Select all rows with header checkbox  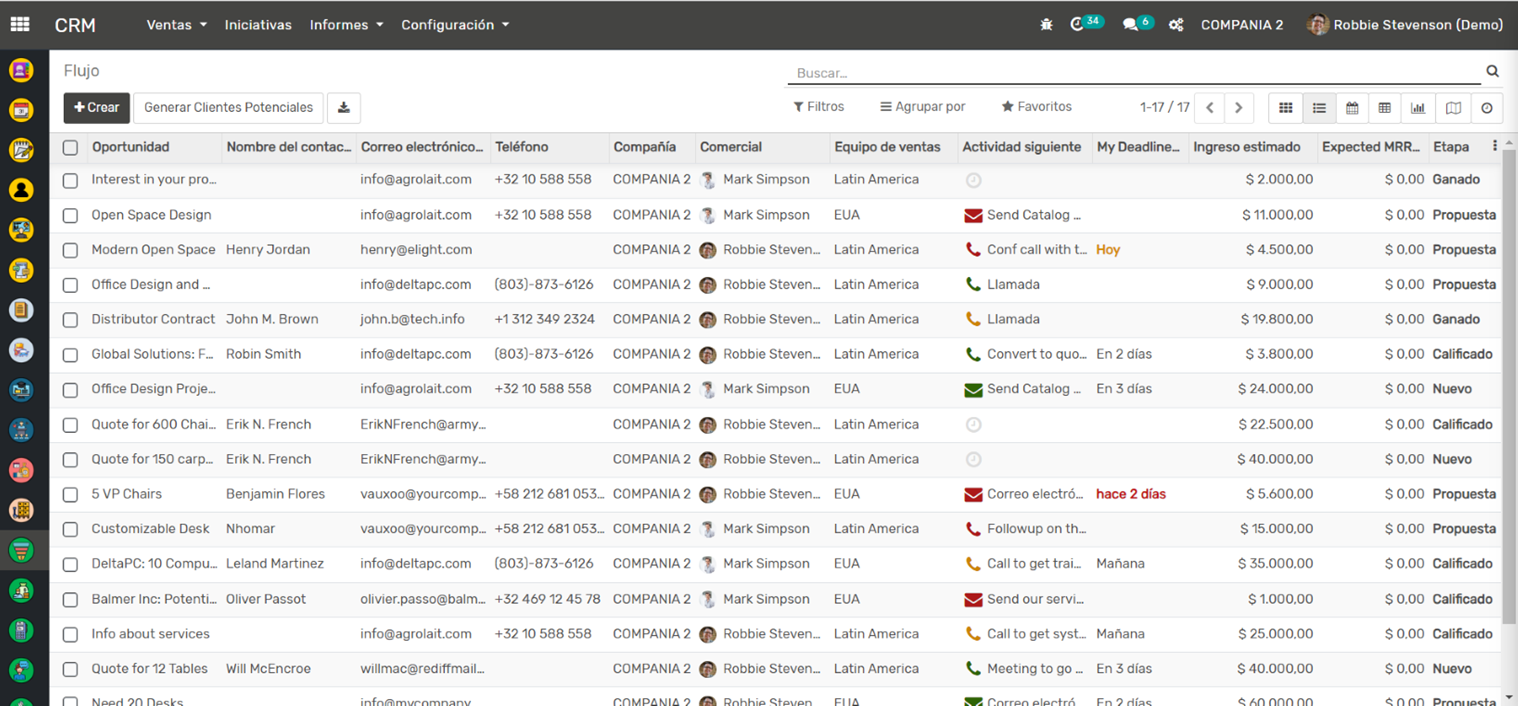point(70,148)
